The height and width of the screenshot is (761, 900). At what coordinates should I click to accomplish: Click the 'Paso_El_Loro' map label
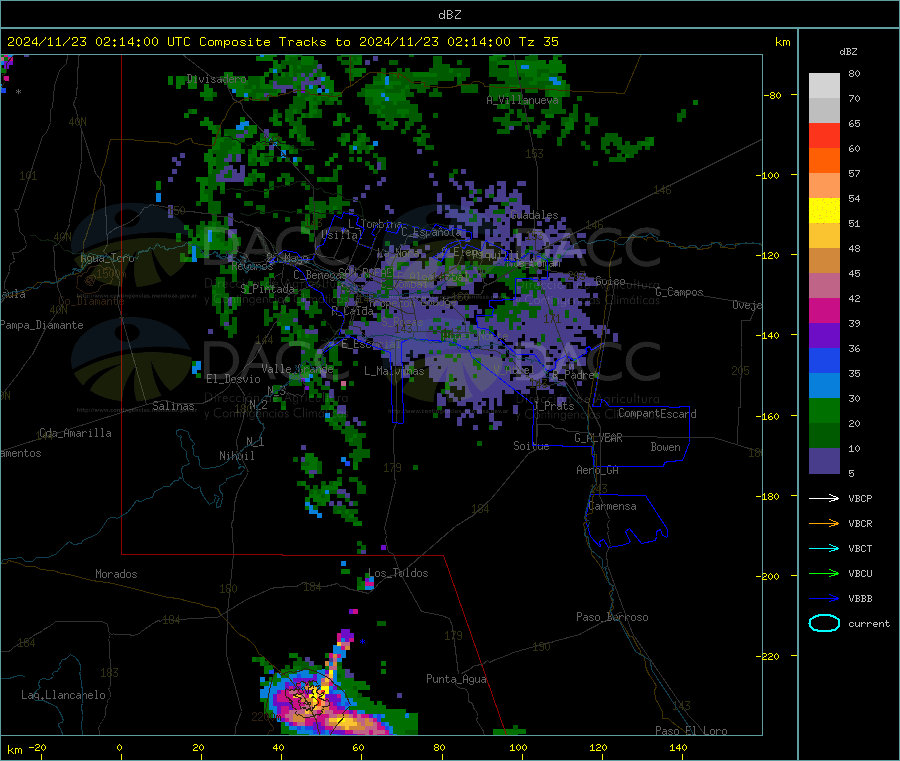[692, 731]
